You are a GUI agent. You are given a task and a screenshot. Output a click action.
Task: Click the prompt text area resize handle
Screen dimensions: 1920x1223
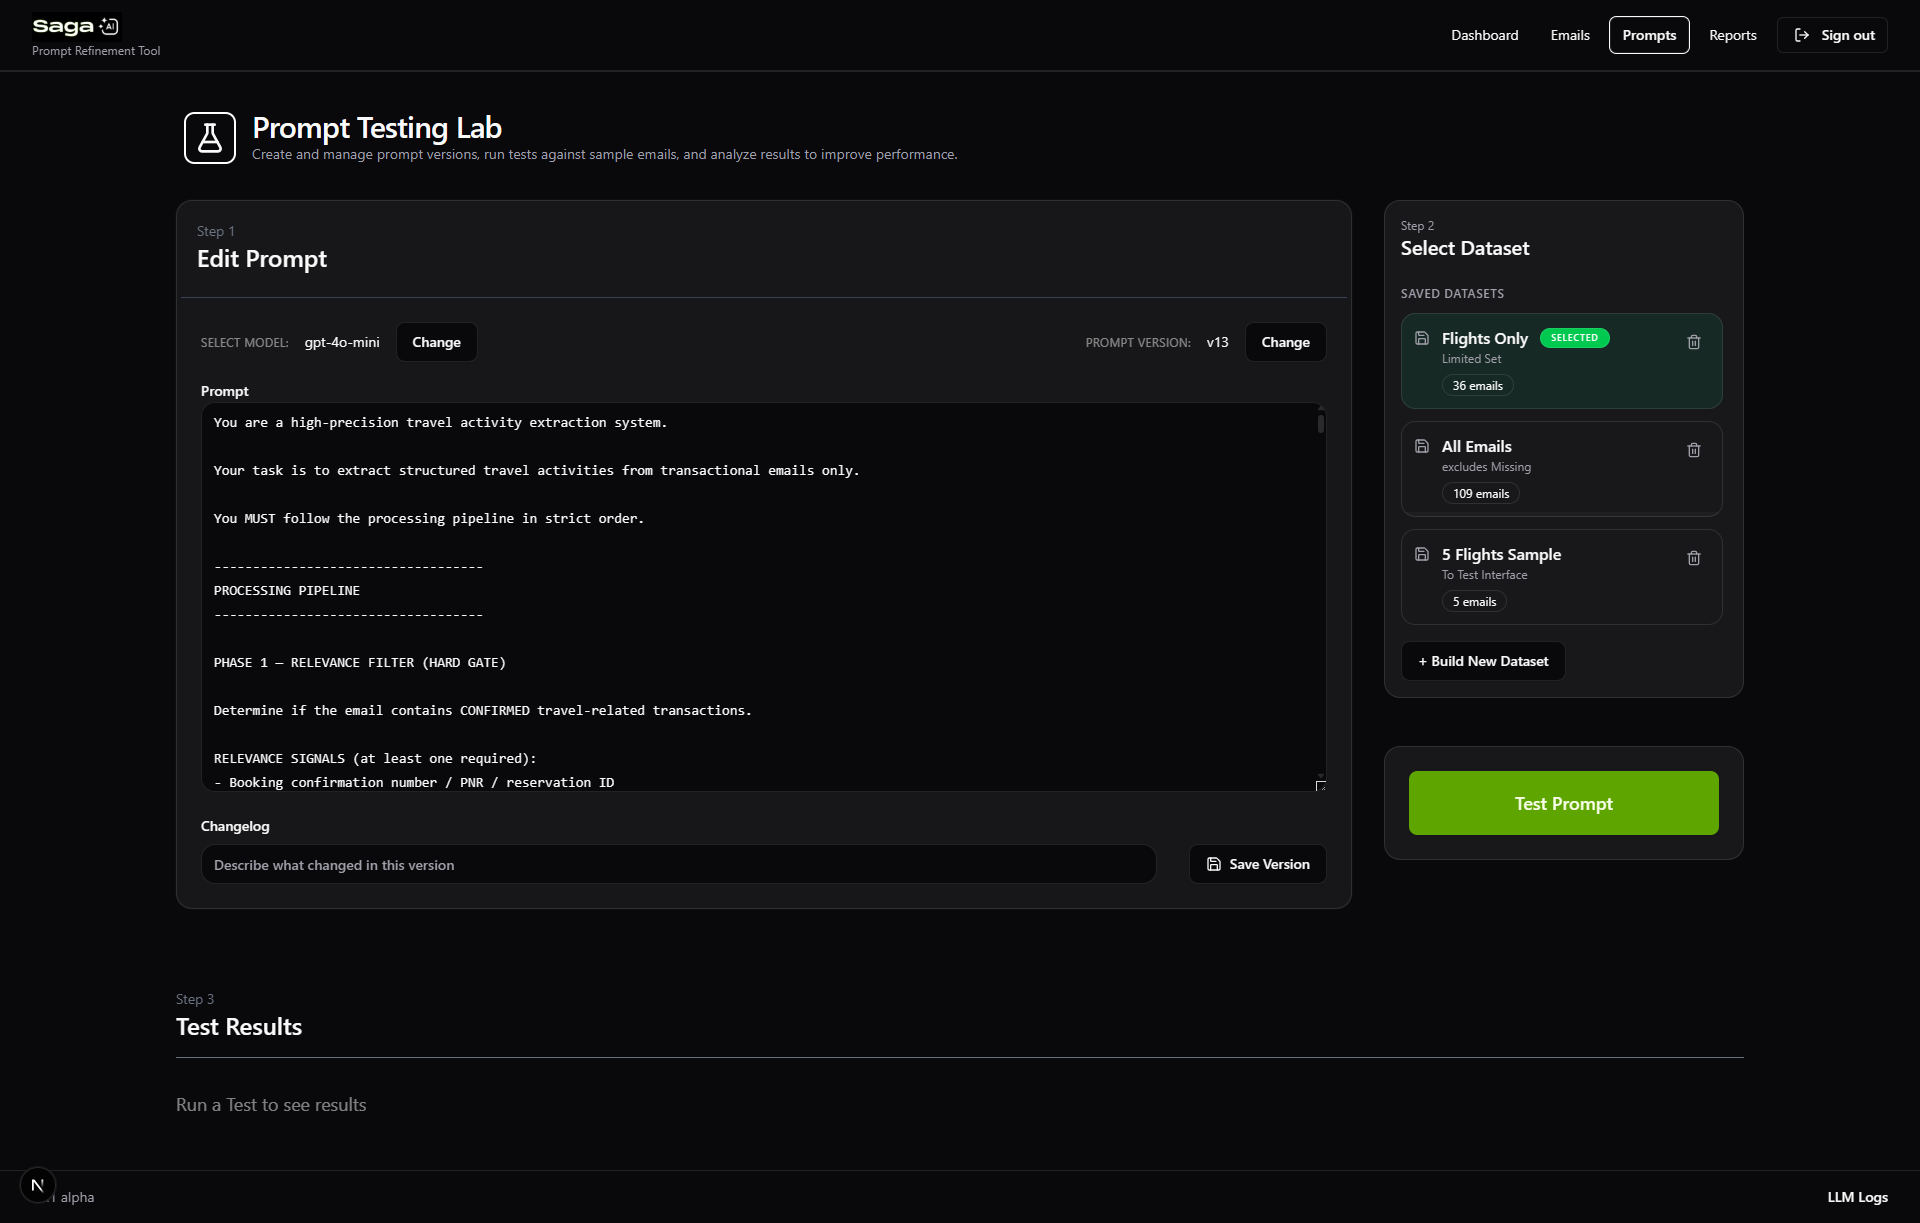1320,785
